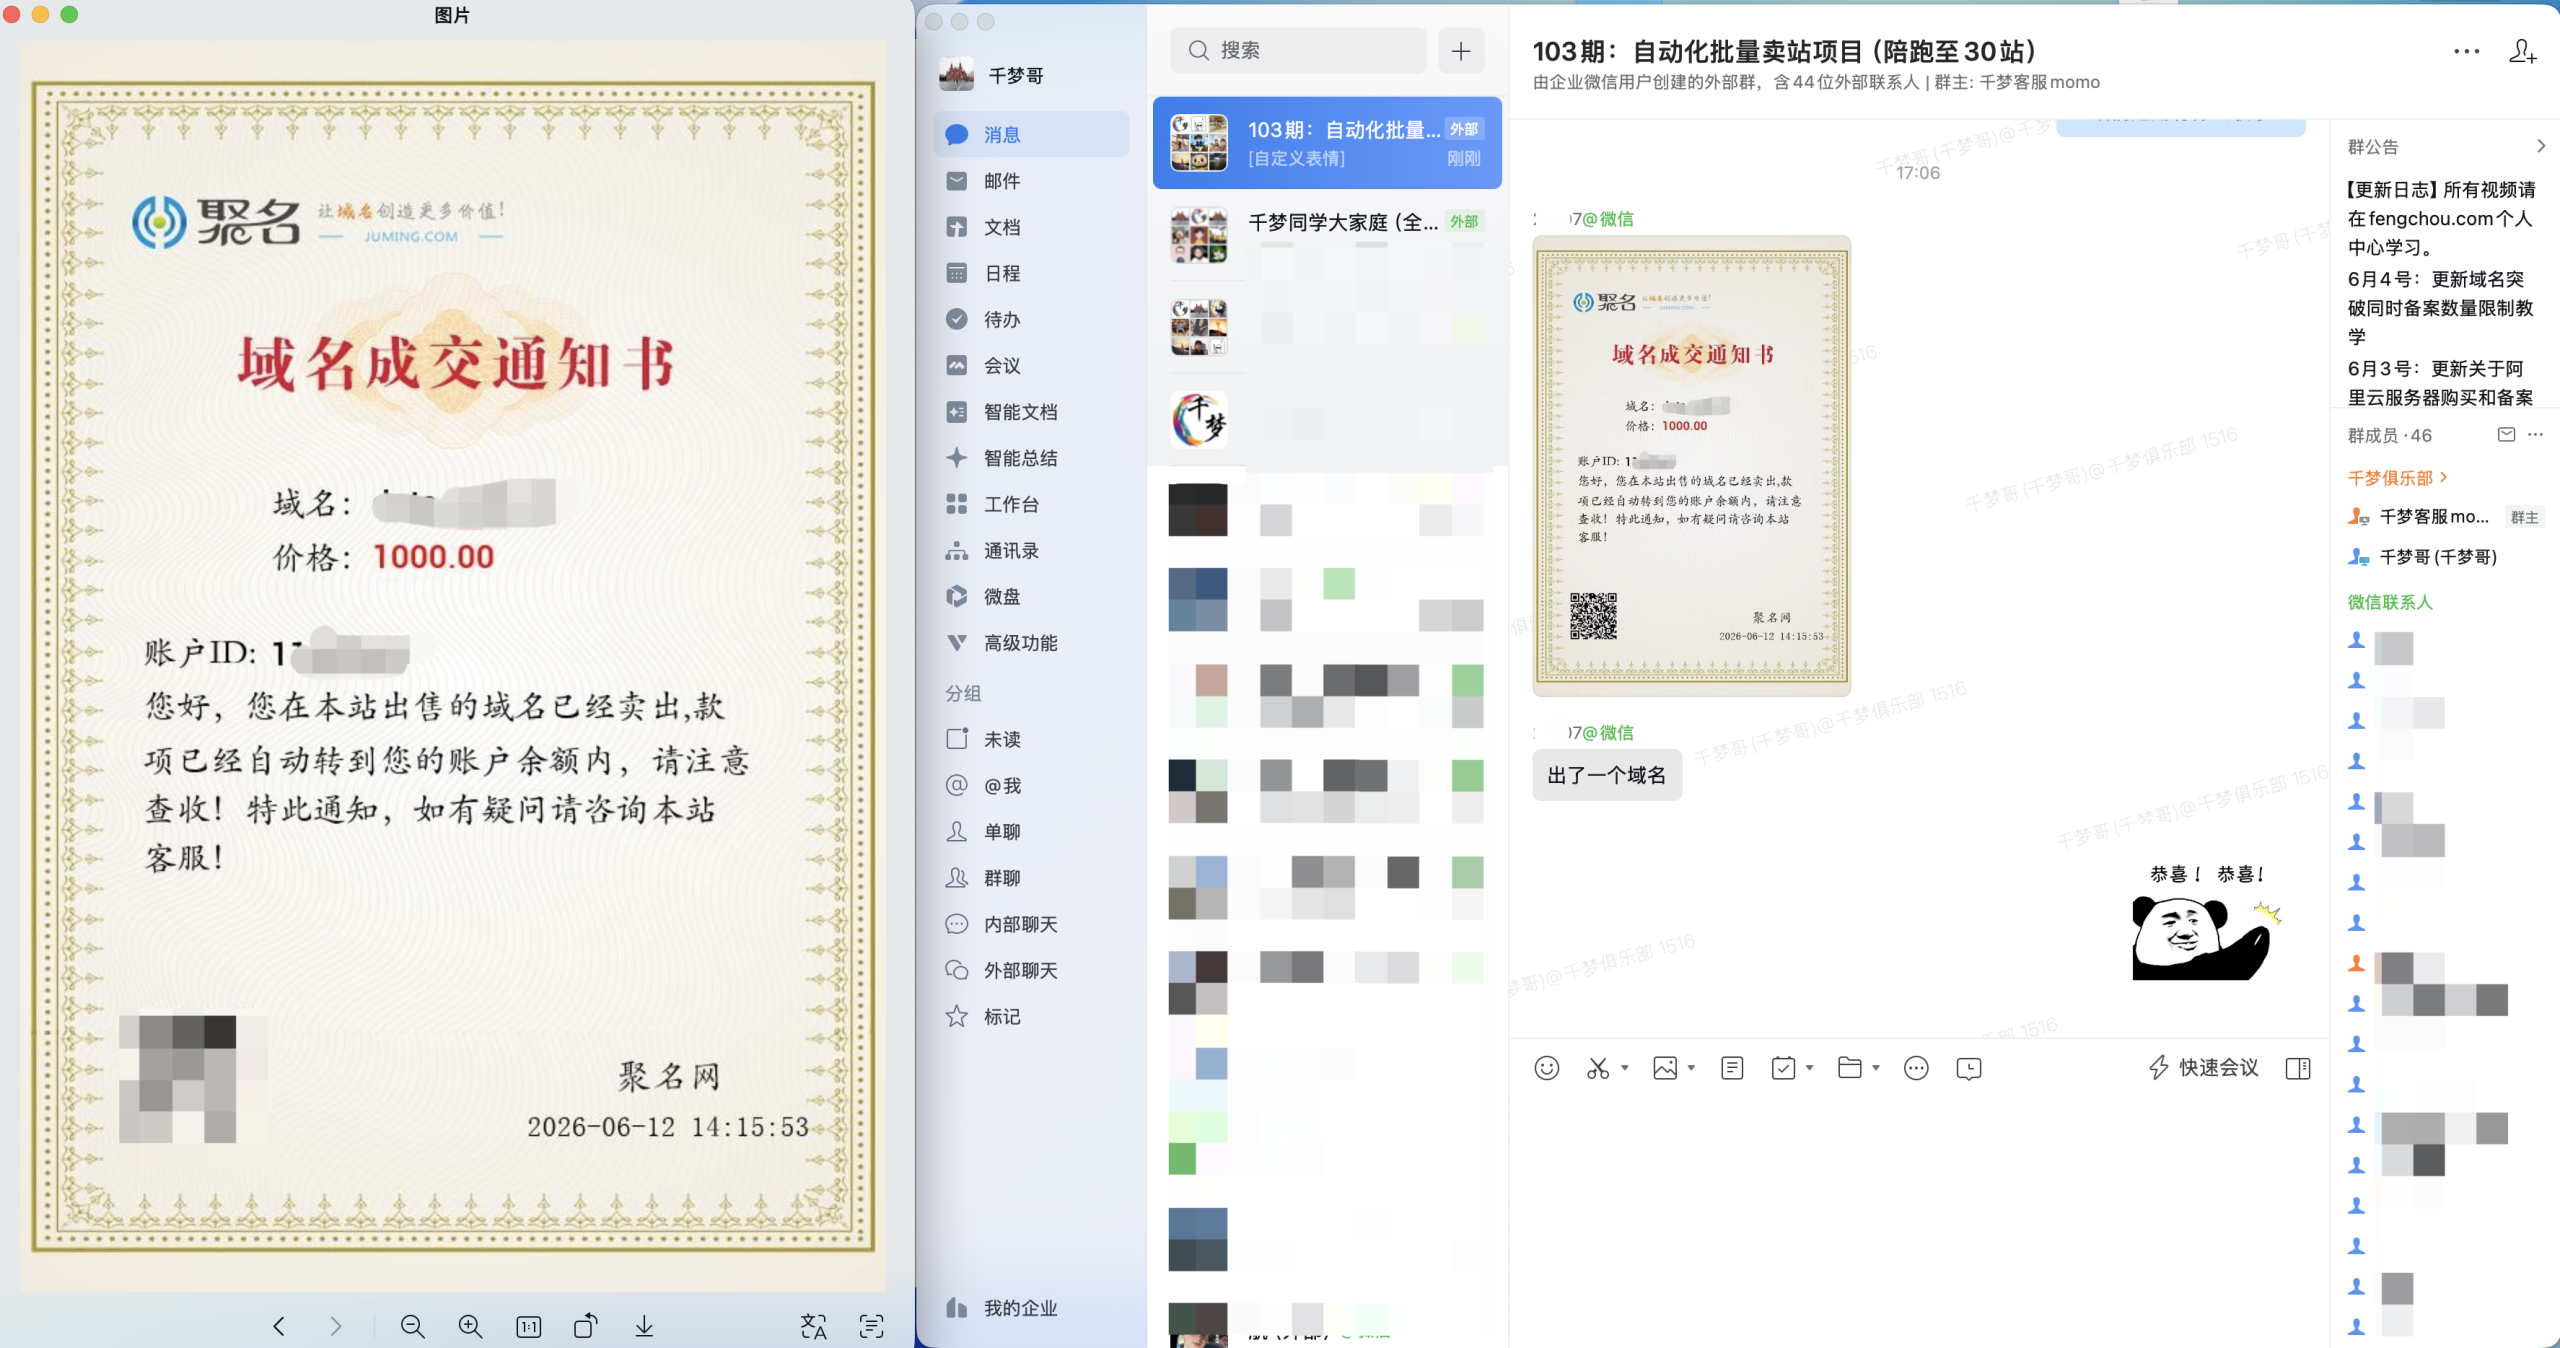Image resolution: width=2560 pixels, height=1348 pixels.
Task: Zoom in the certificate image
Action: pos(470,1326)
